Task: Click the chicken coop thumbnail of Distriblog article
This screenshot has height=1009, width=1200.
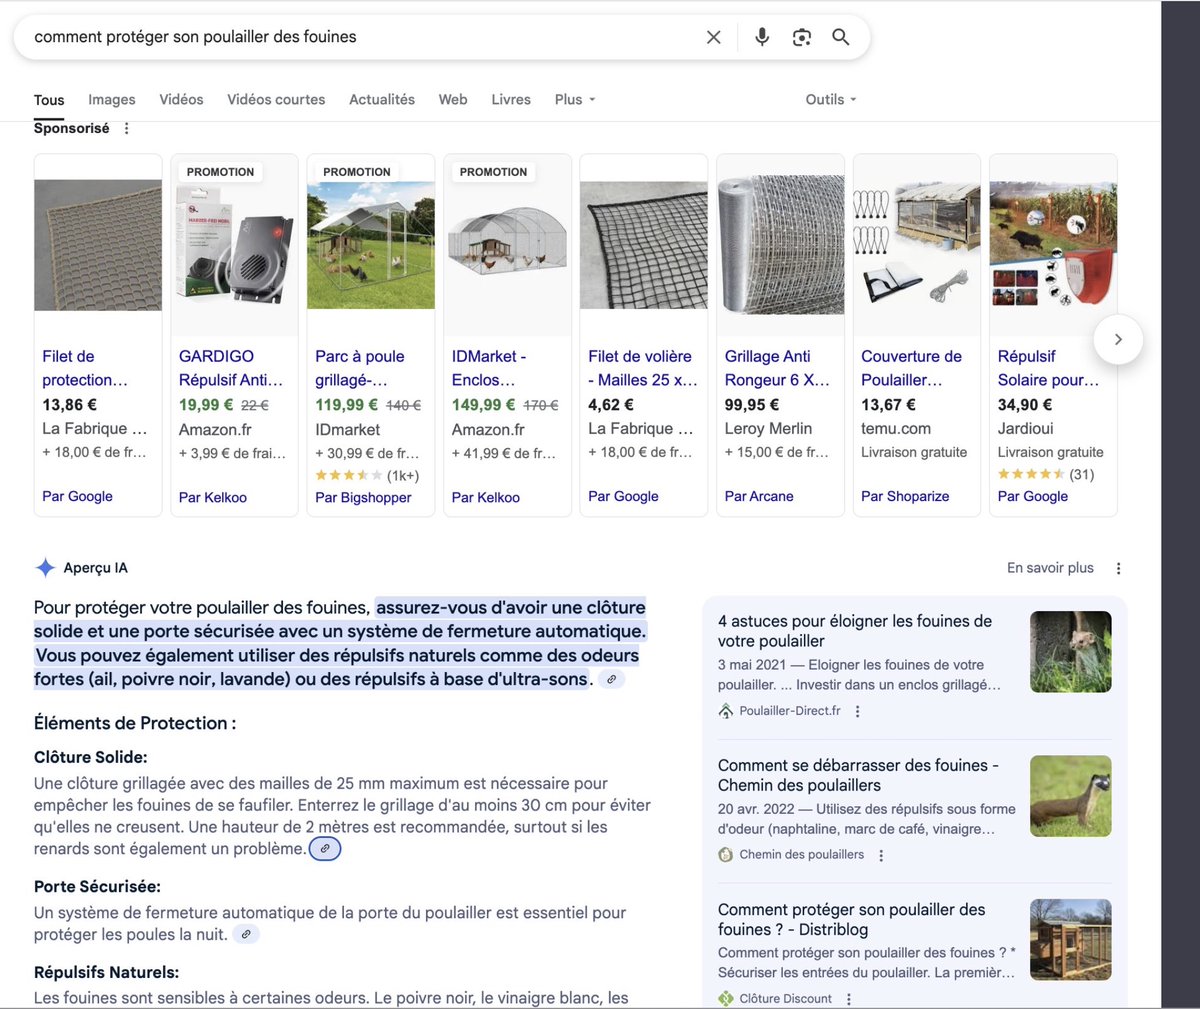Action: (x=1071, y=940)
